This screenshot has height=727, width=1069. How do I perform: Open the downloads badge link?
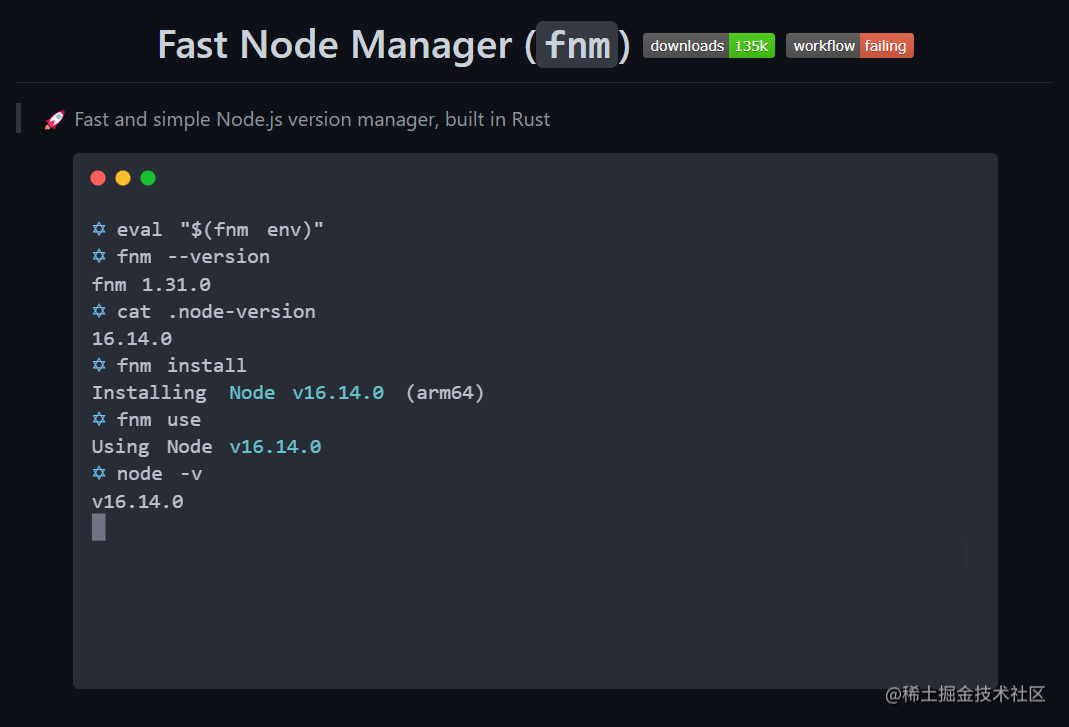pos(708,45)
